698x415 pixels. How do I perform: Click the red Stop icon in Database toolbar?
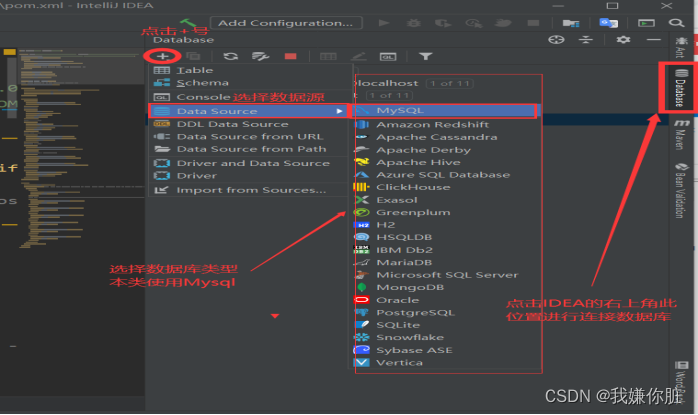(x=290, y=56)
